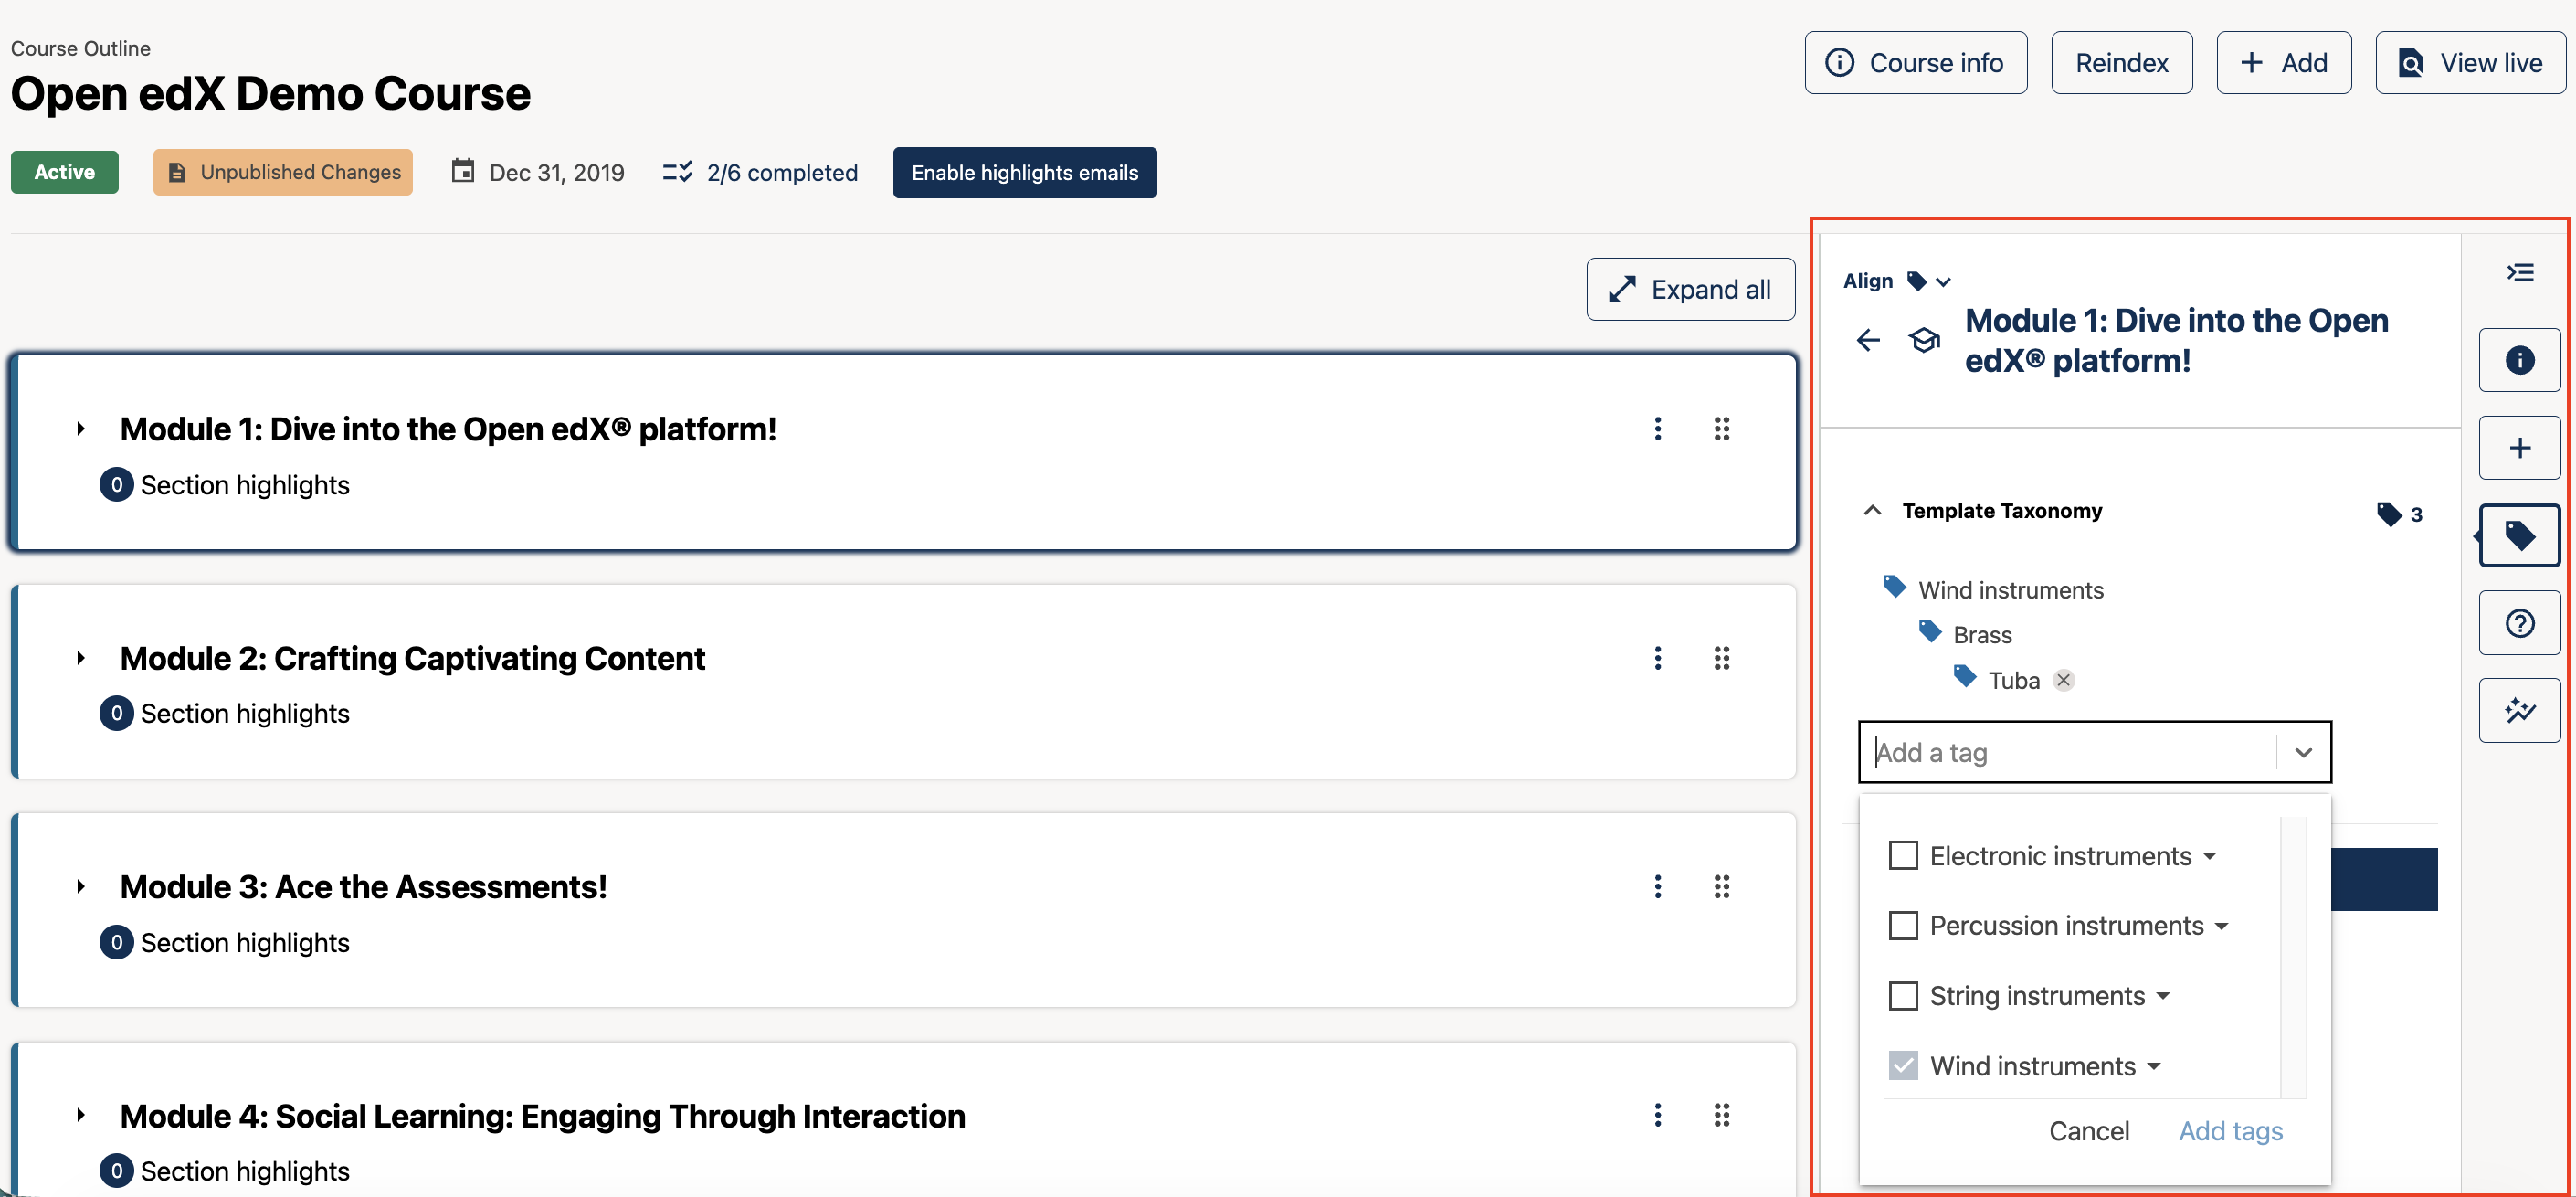
Task: Click the Unpublished Changes badge
Action: pyautogui.click(x=283, y=172)
